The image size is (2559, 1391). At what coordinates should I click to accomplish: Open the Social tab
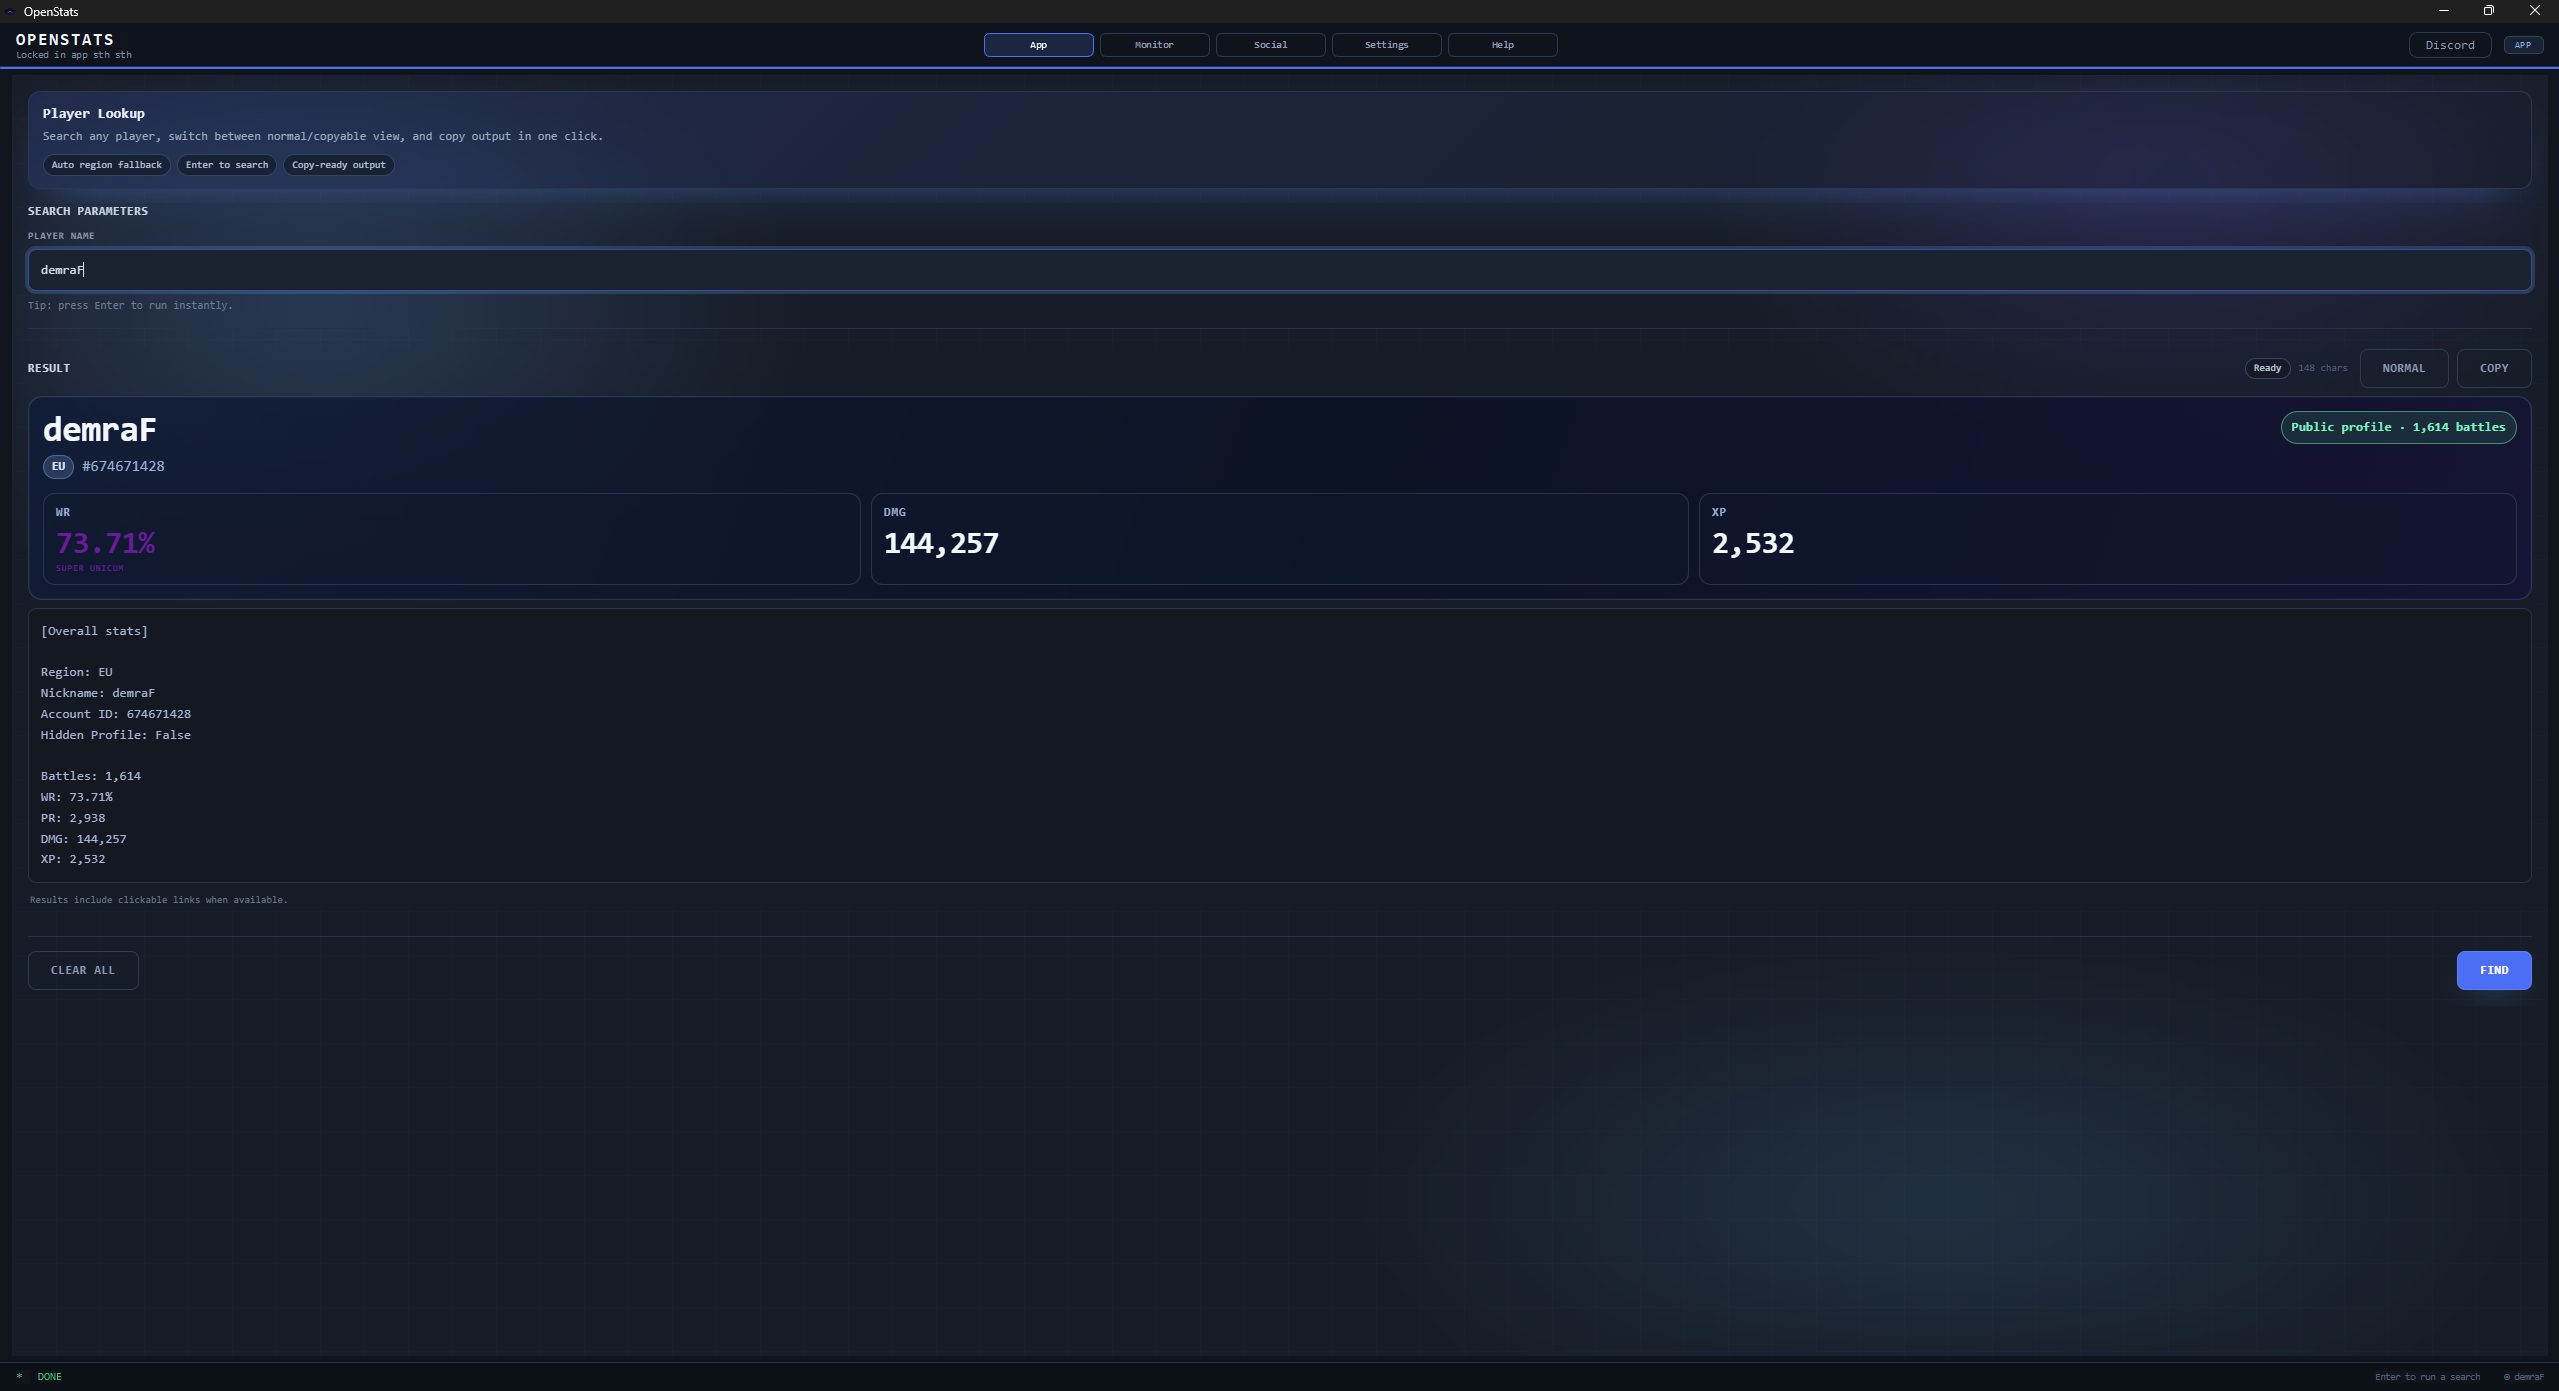click(1269, 45)
